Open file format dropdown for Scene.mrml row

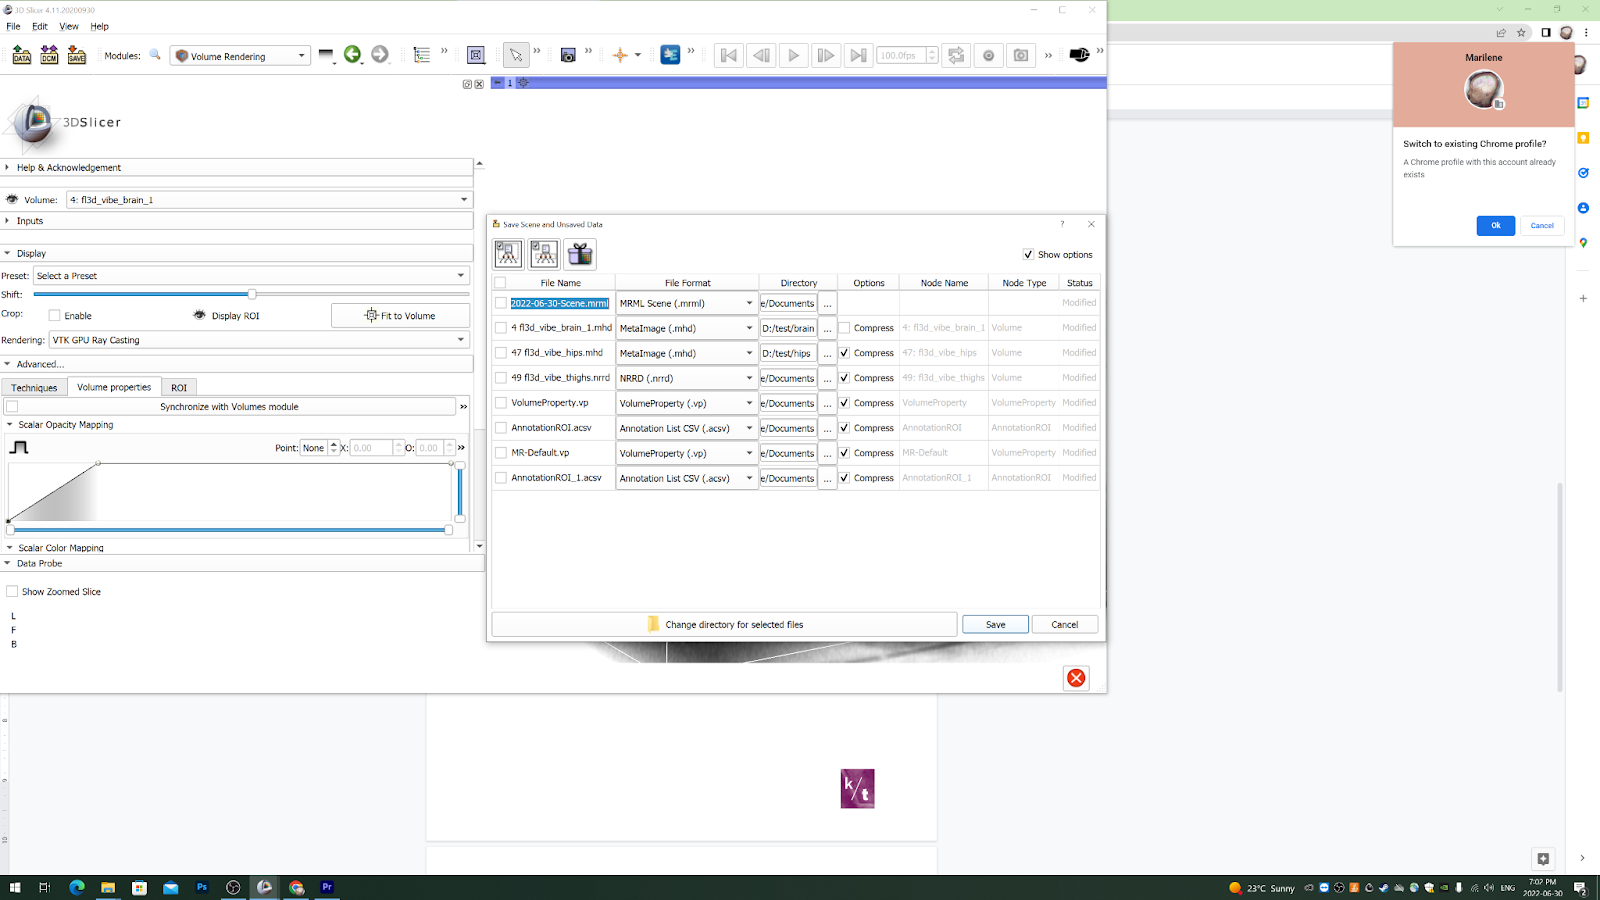click(x=686, y=303)
